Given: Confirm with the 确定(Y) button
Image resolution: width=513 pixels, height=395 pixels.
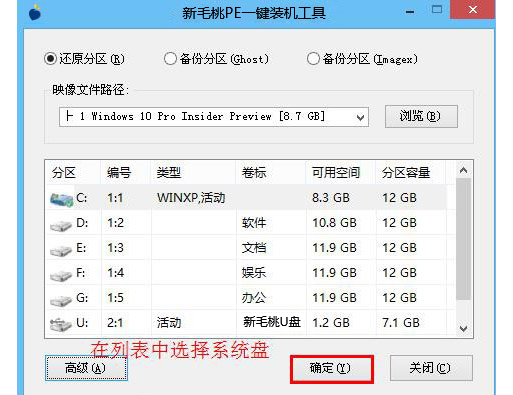Looking at the screenshot, I should point(331,369).
